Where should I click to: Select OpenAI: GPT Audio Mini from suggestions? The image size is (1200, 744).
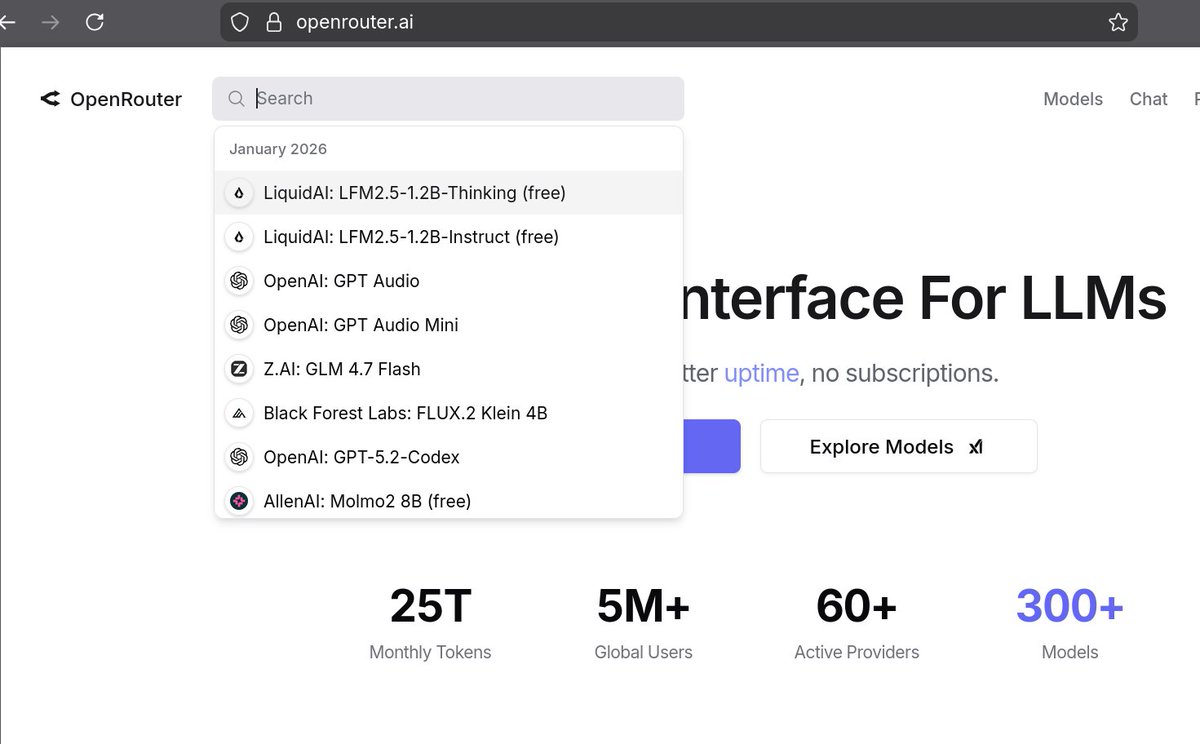coord(360,325)
